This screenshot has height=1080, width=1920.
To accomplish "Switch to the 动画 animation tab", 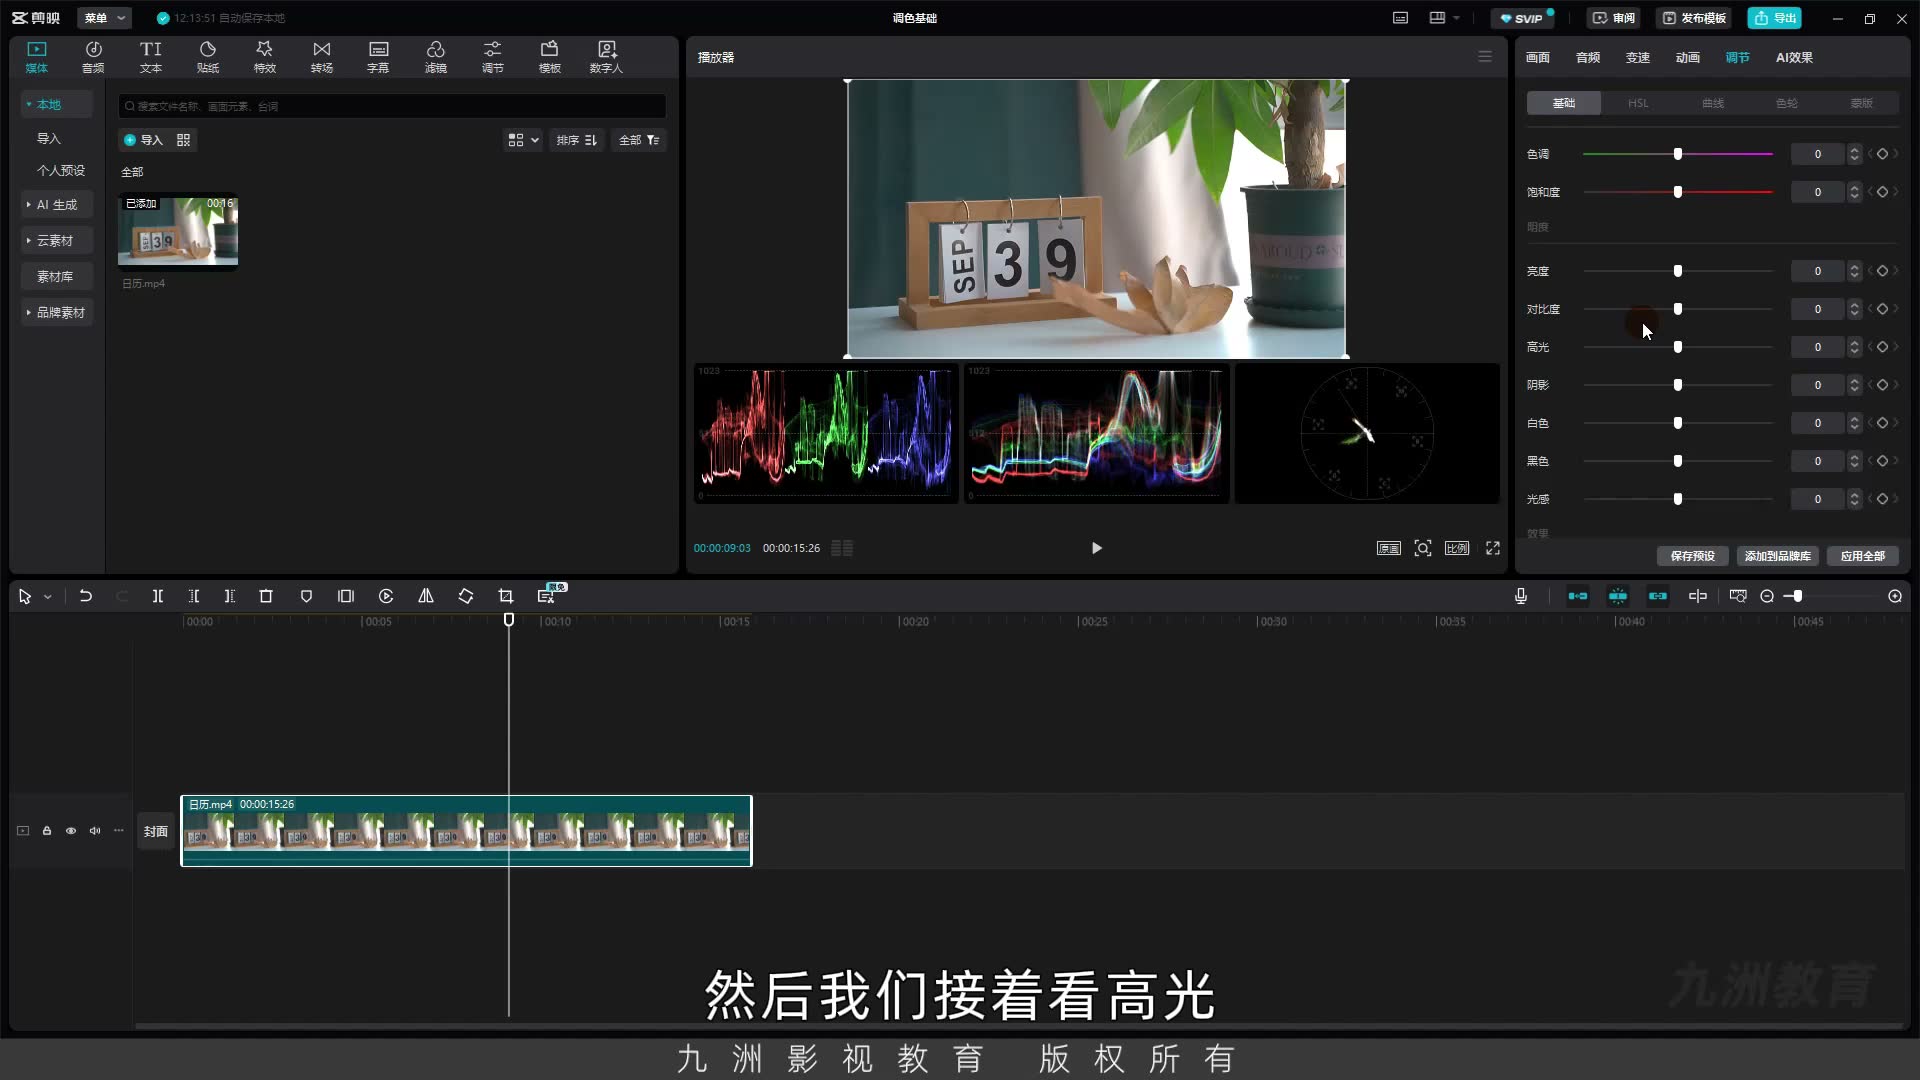I will click(1688, 57).
